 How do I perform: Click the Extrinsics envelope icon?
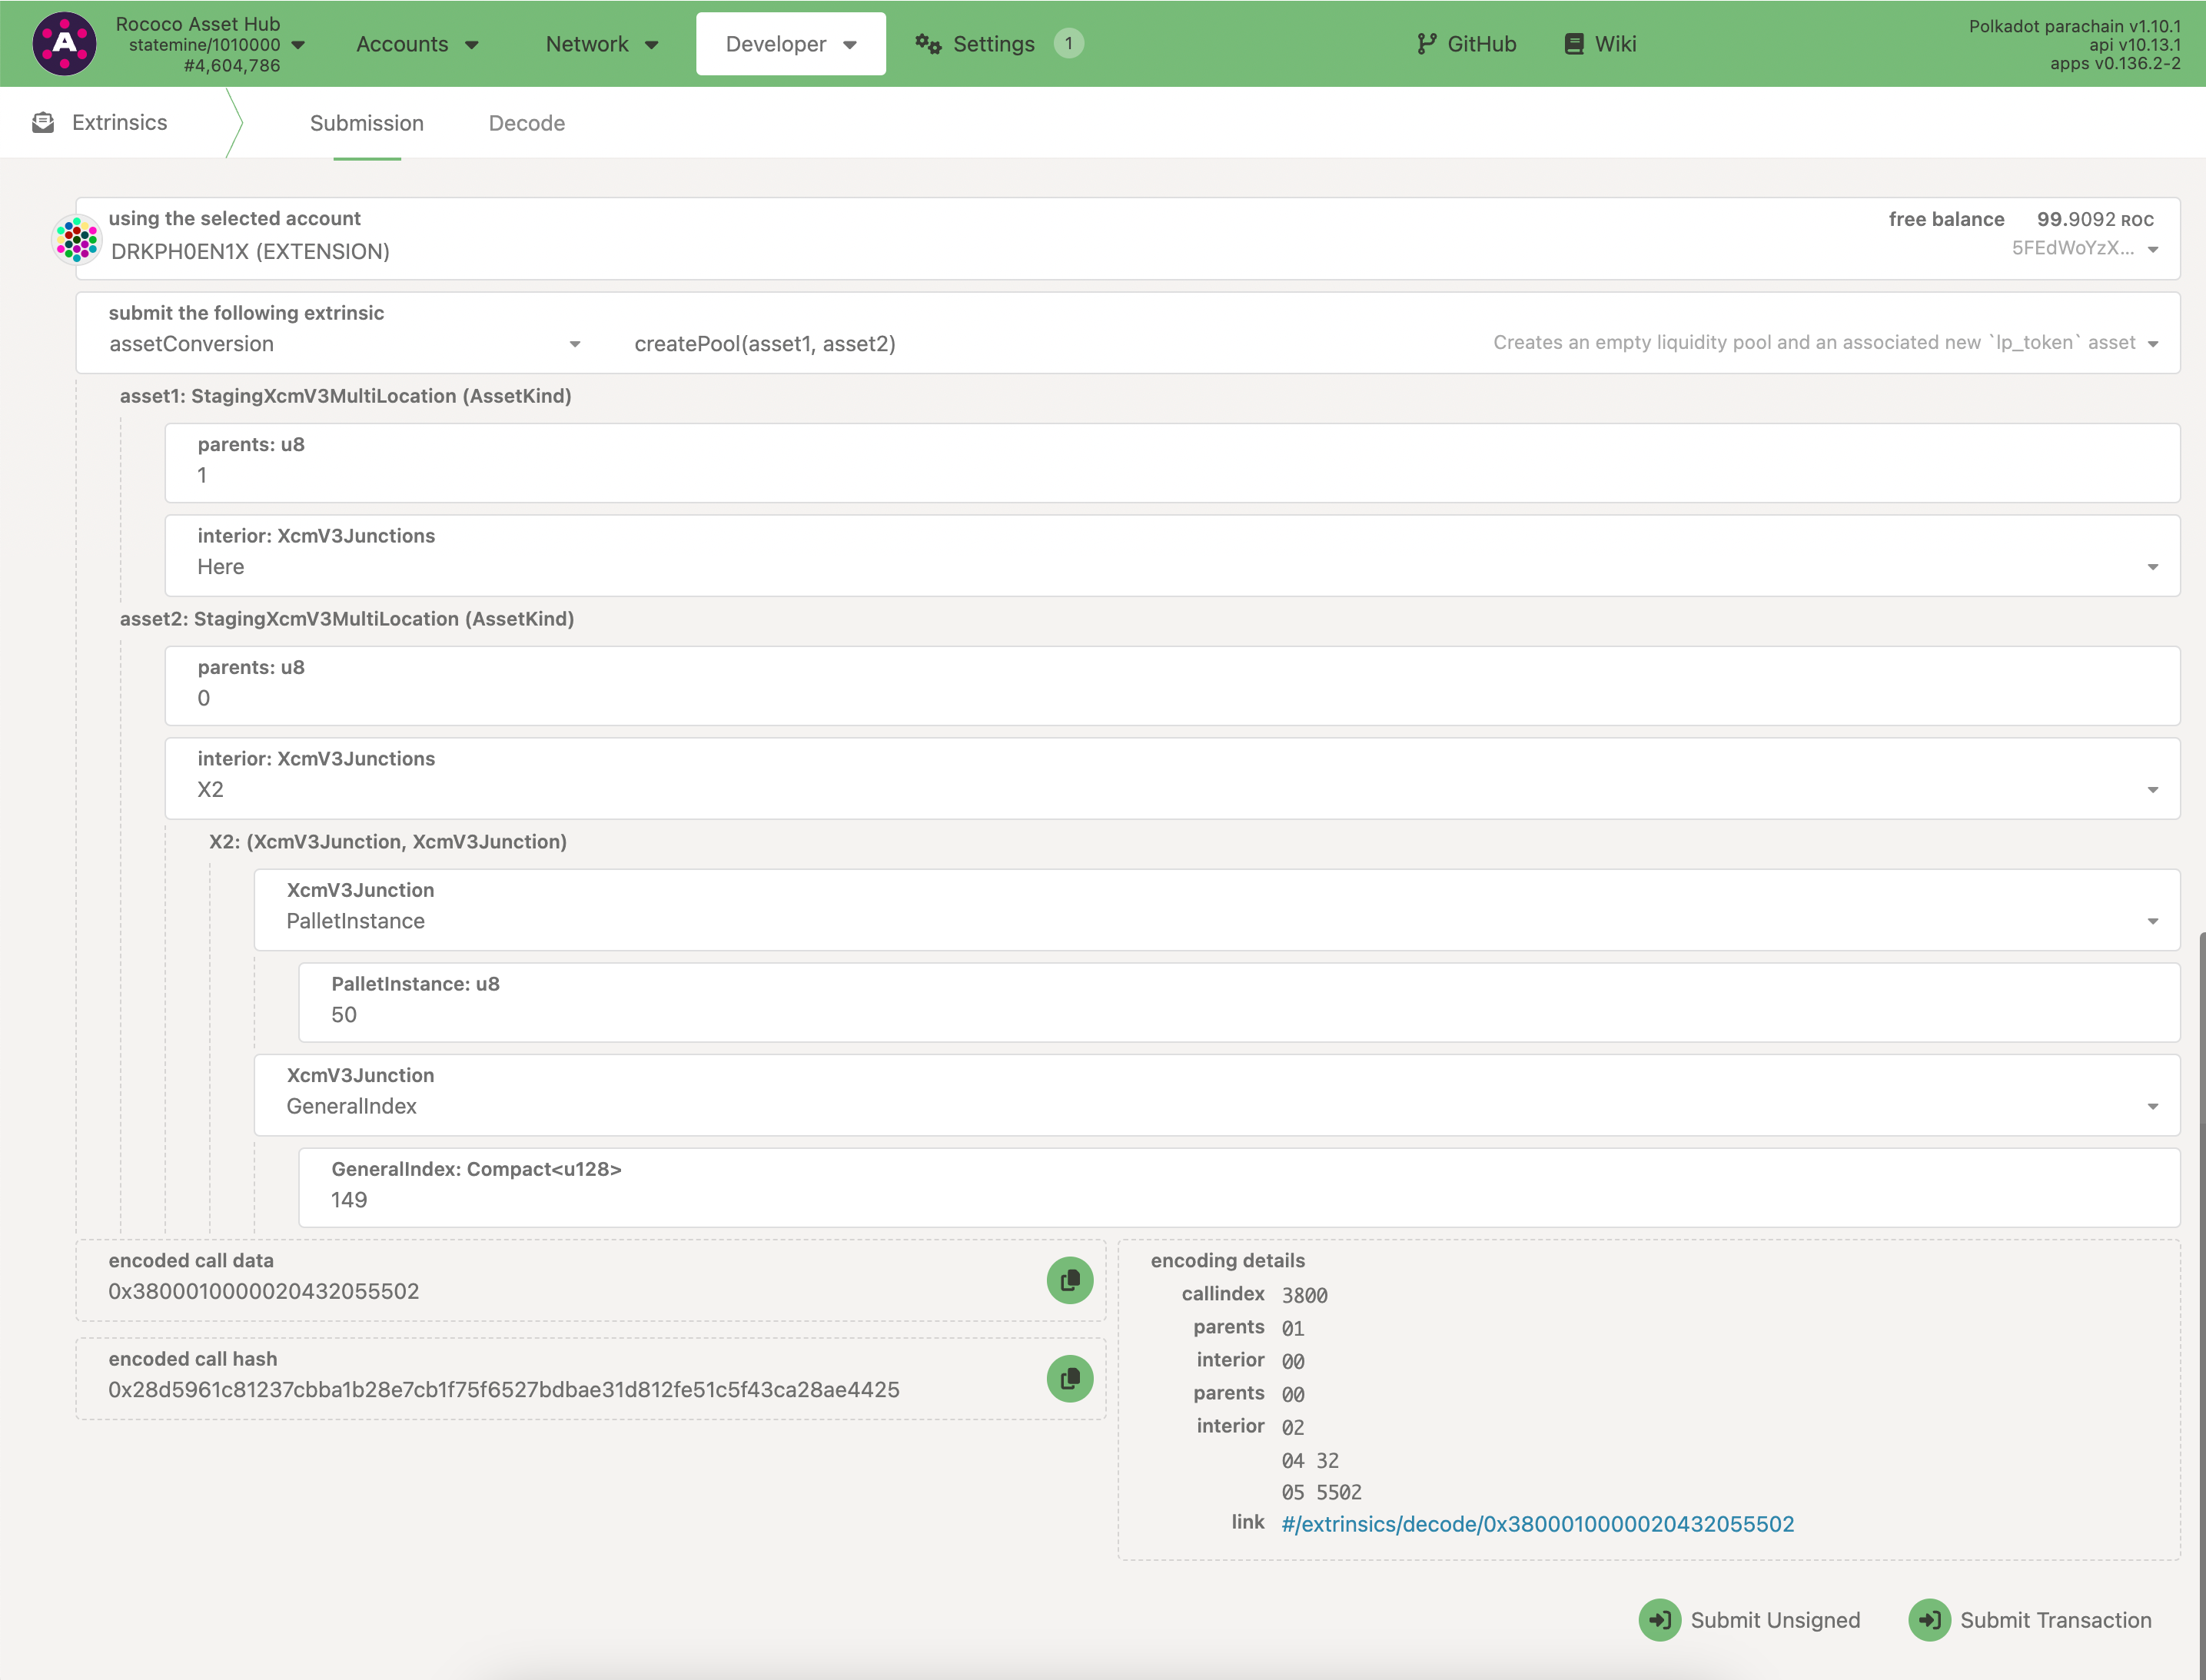[x=43, y=122]
